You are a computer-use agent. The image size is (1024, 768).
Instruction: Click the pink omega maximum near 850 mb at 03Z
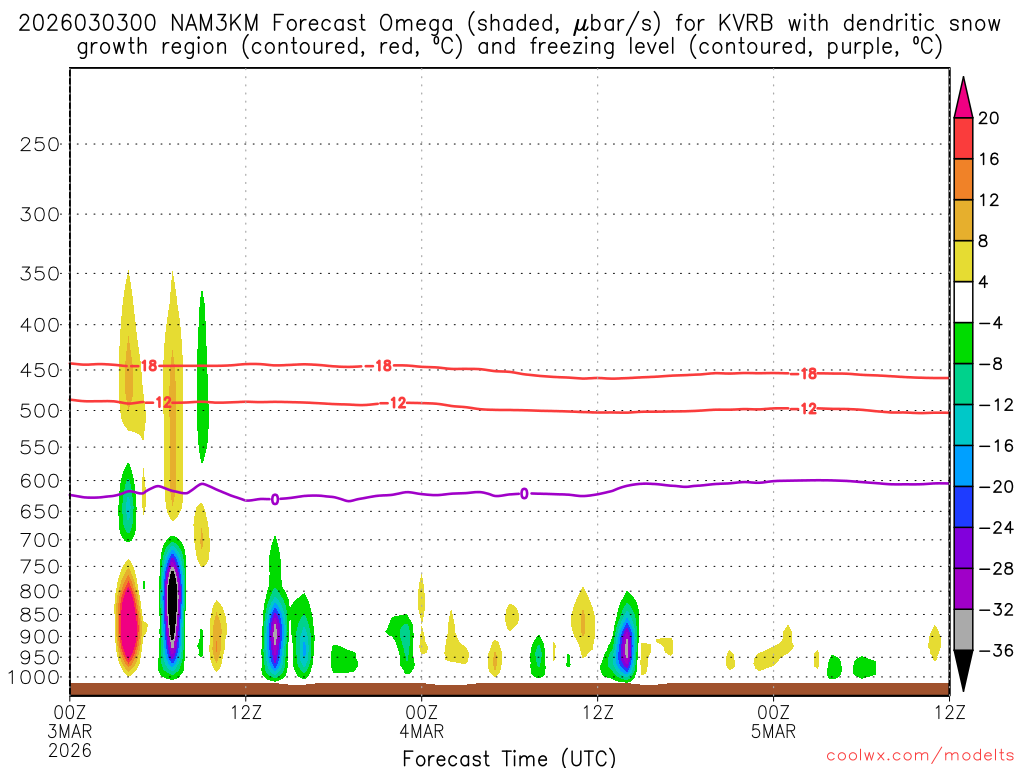pos(128,616)
